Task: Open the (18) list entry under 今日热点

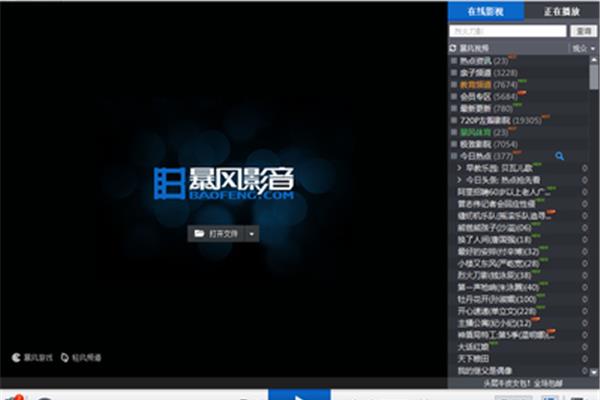Action: click(494, 240)
